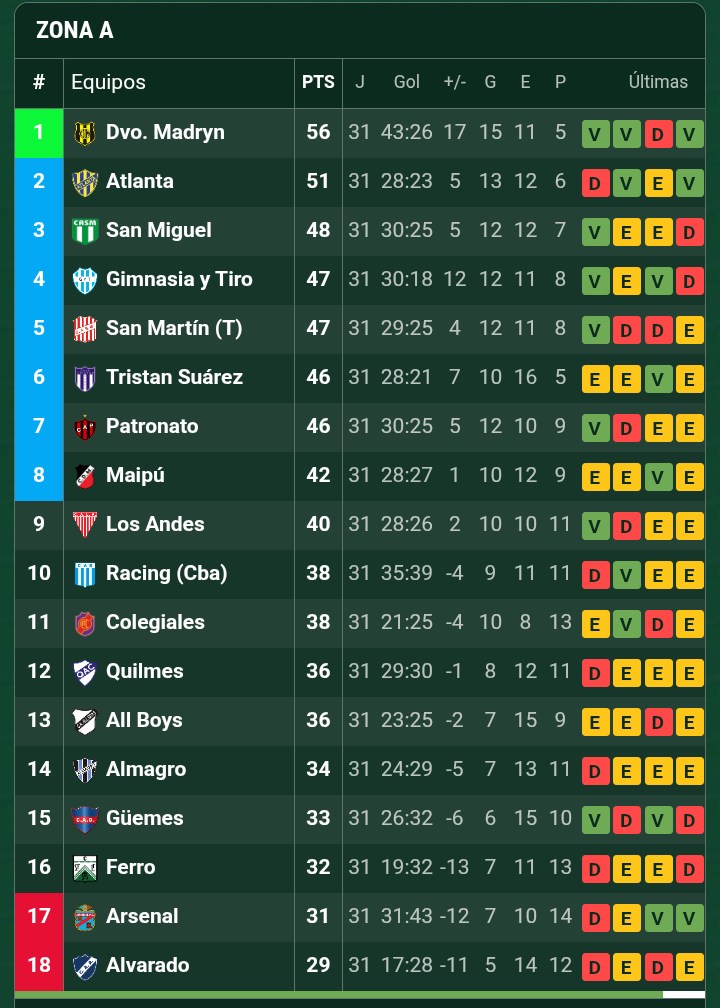Viewport: 720px width, 1008px height.
Task: Click Dvo. Madryn's red D result badge
Action: (658, 134)
